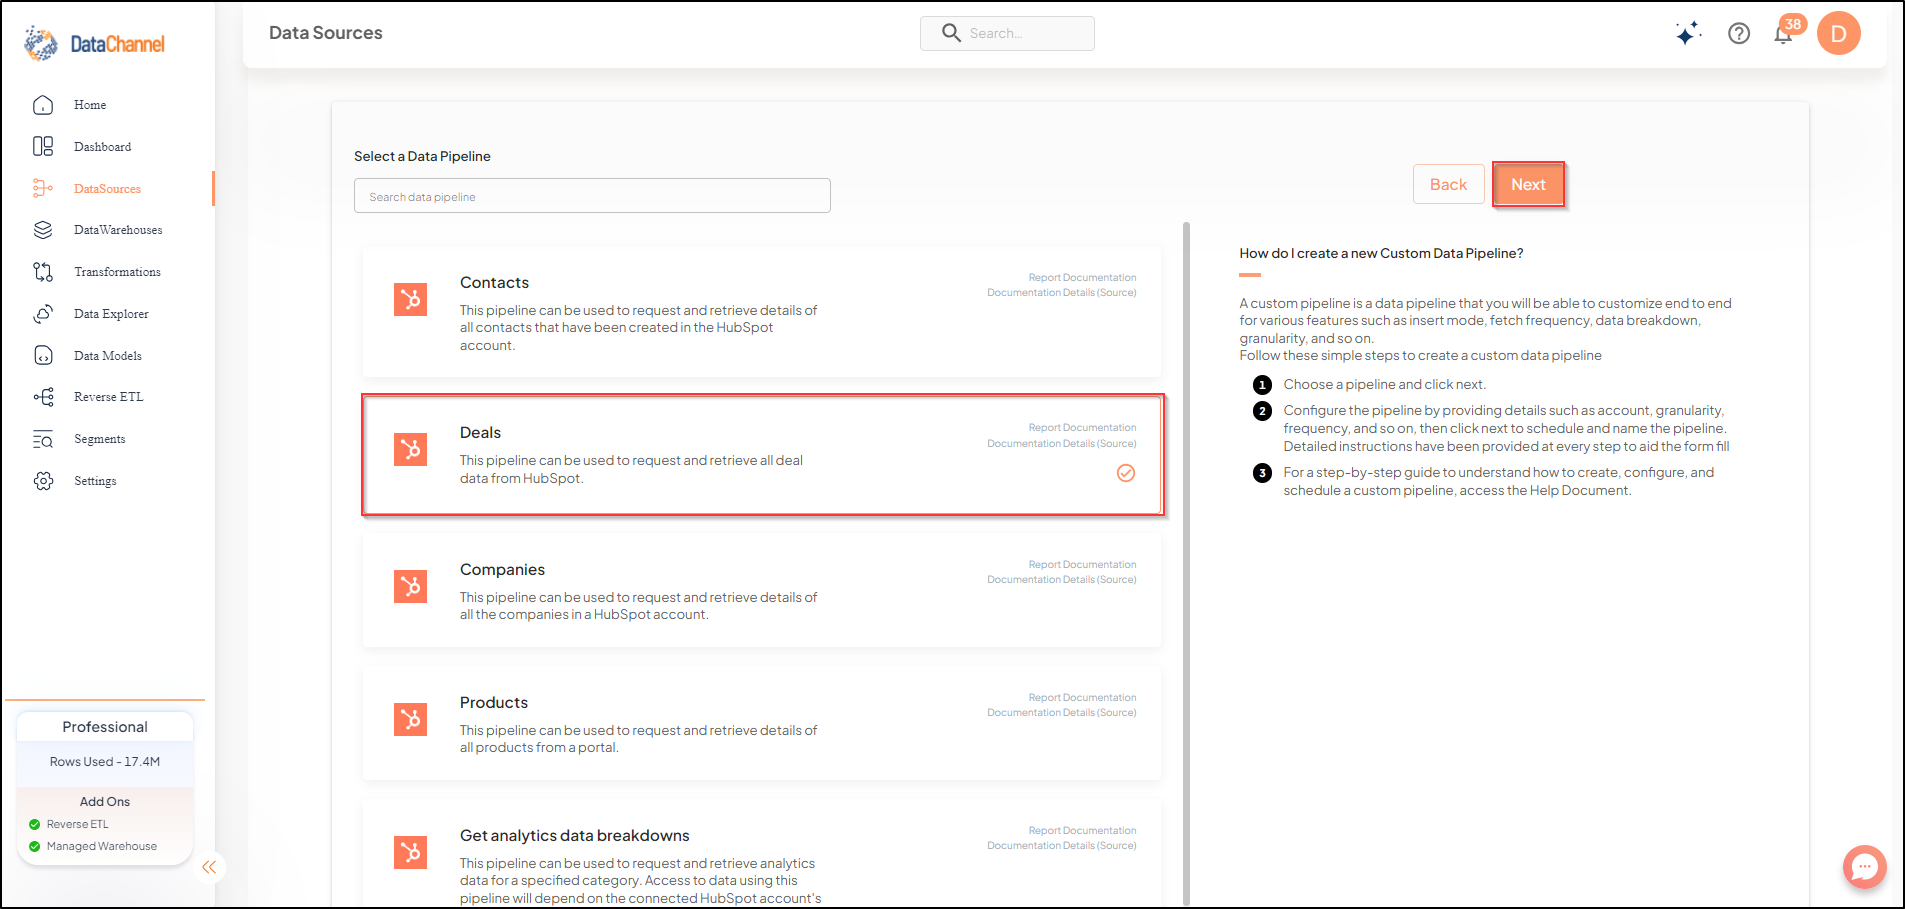
Task: Select Get analytics data breakdowns title
Action: [575, 836]
